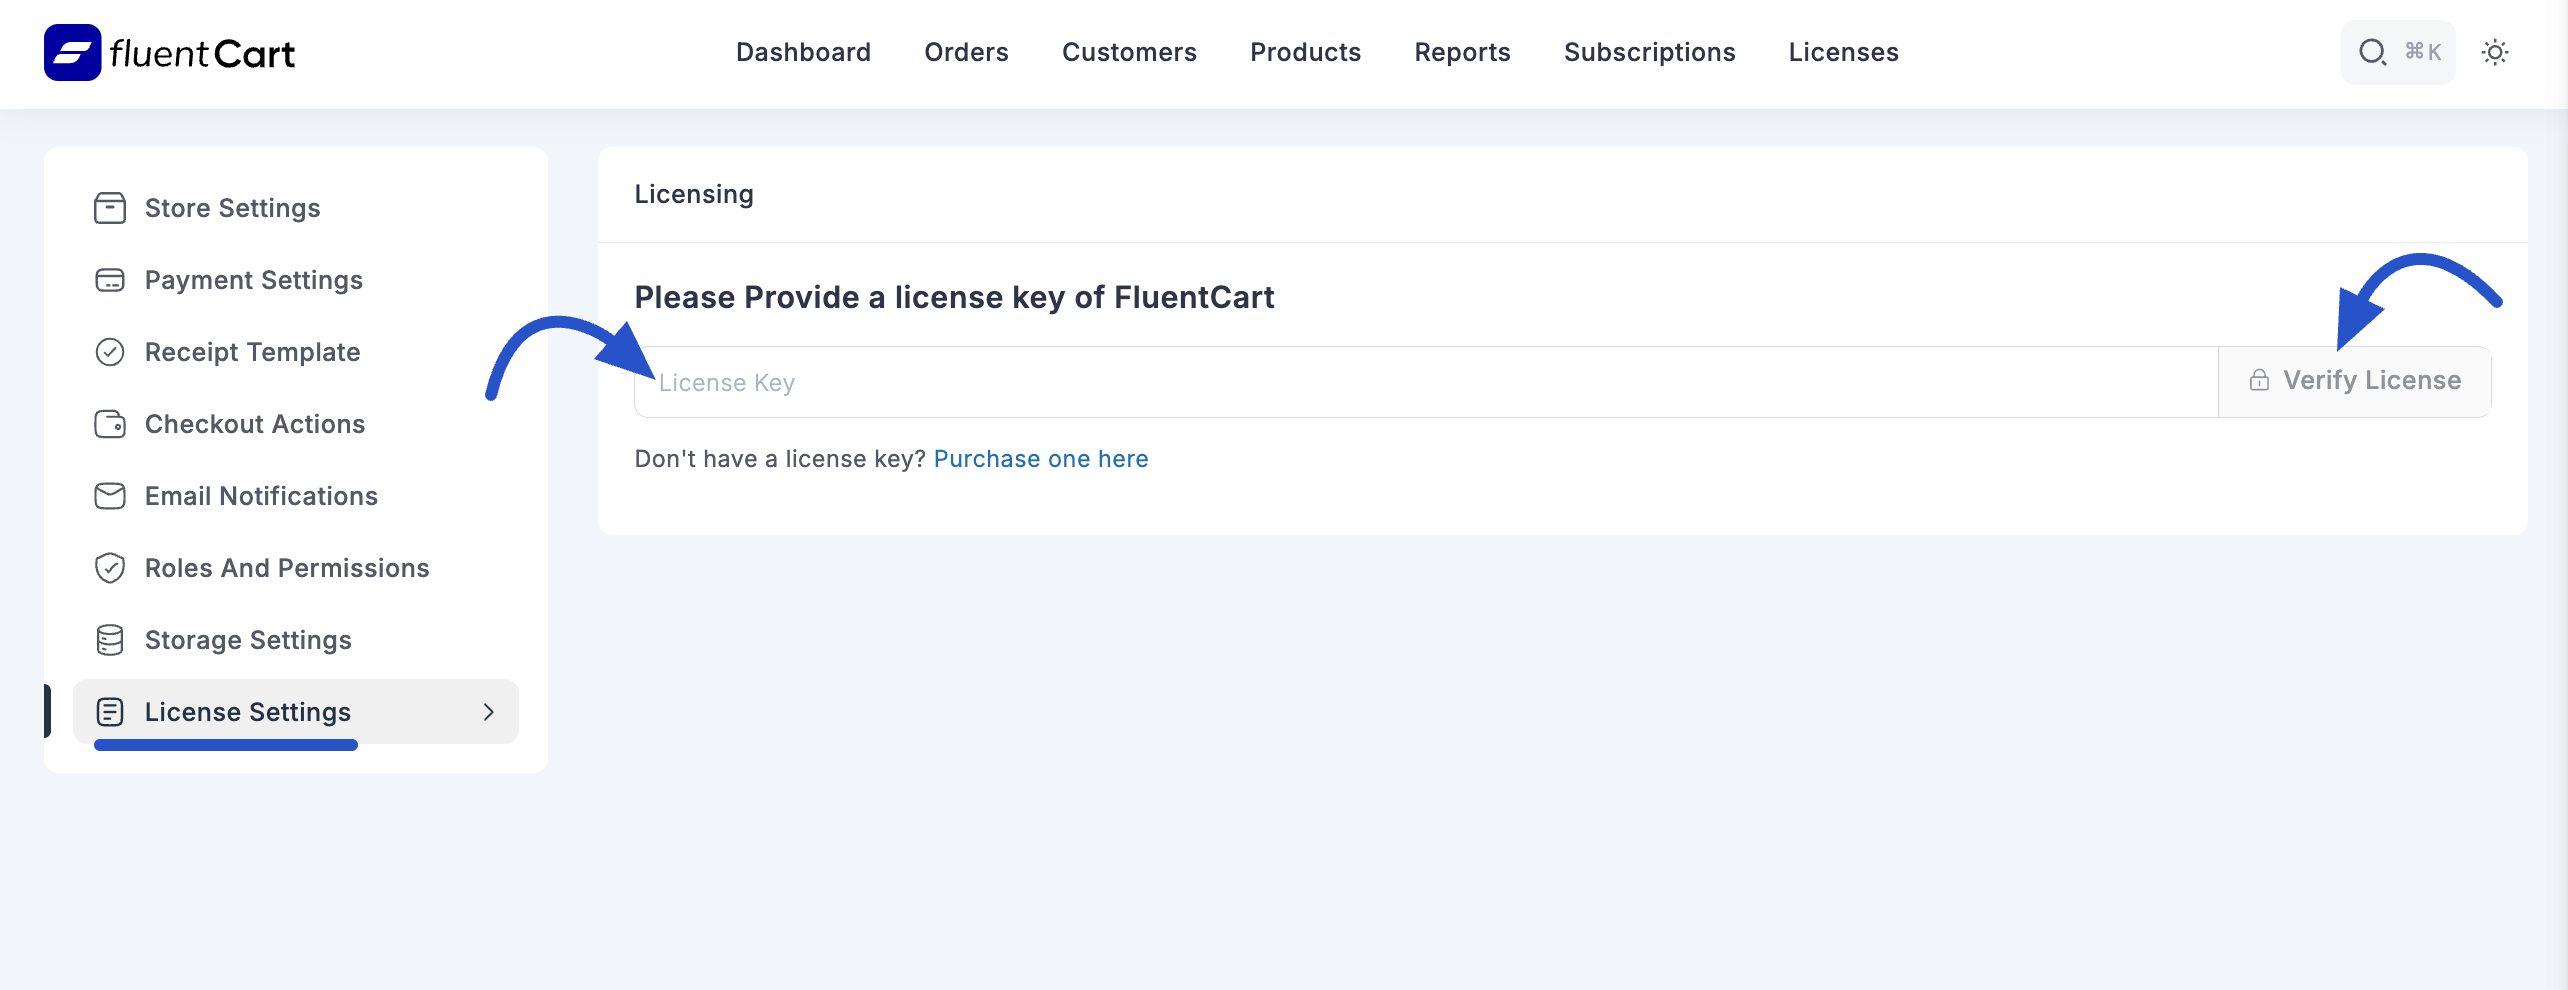
Task: Select the Storage Settings database icon
Action: 110,639
